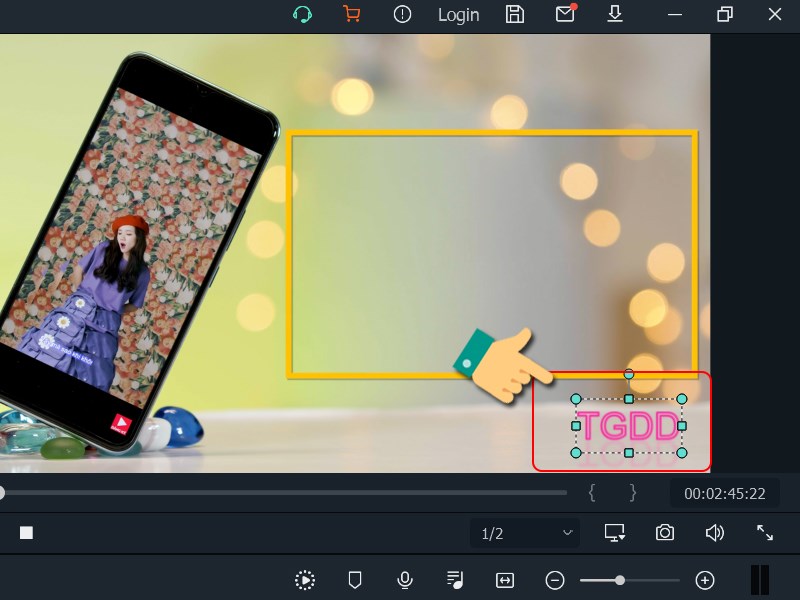Open the headset support assistant

(301, 15)
